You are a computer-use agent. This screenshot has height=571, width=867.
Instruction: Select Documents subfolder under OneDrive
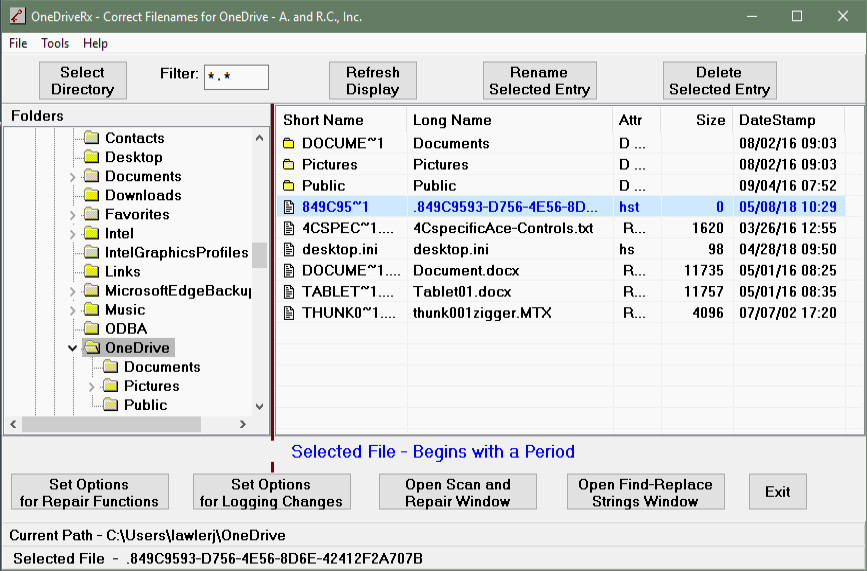click(x=162, y=366)
